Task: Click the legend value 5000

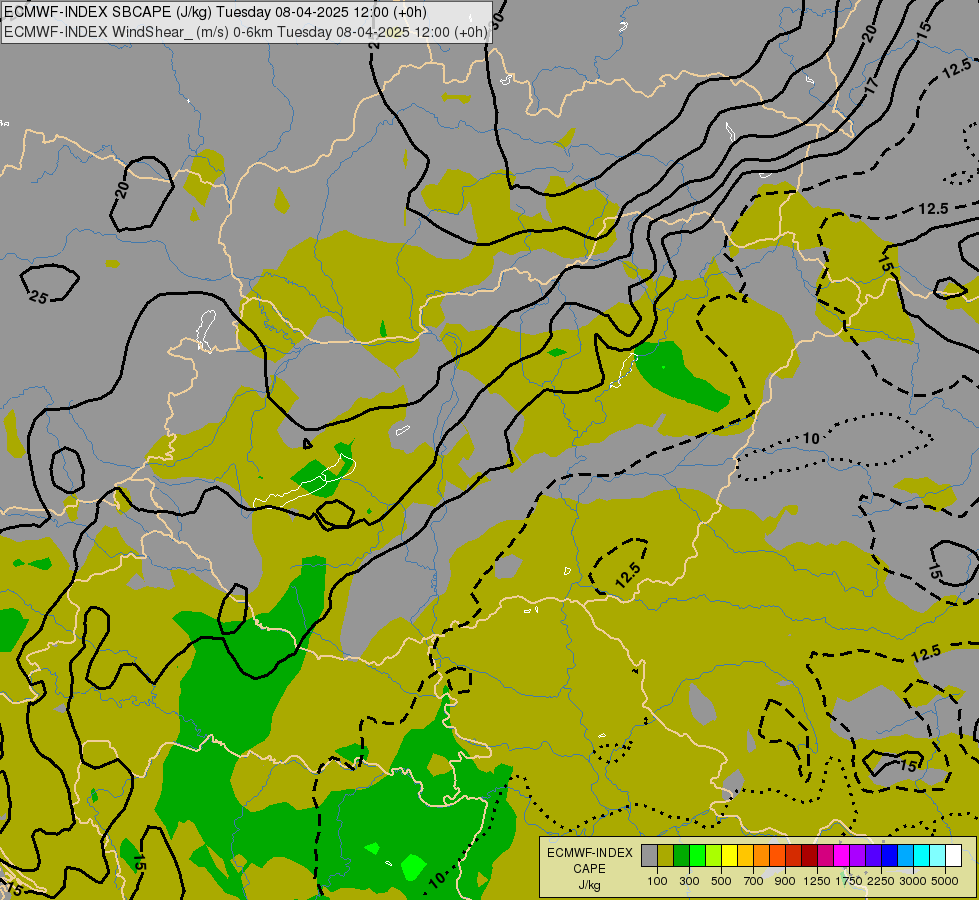Action: tap(945, 881)
